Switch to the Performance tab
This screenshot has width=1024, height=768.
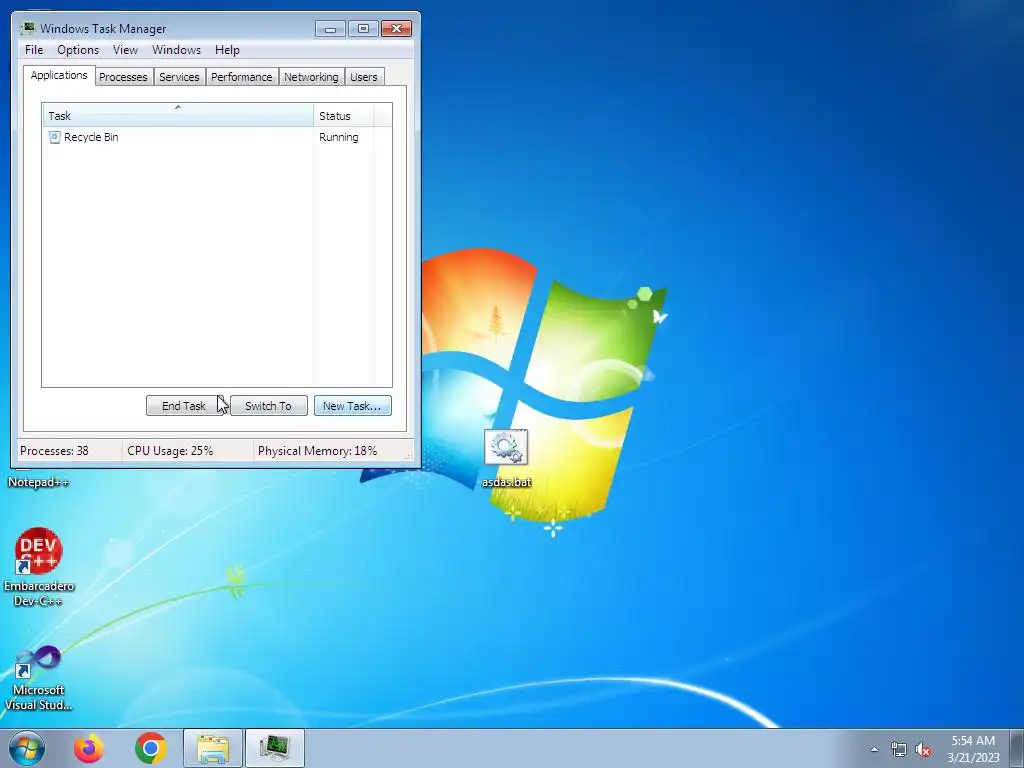point(242,77)
